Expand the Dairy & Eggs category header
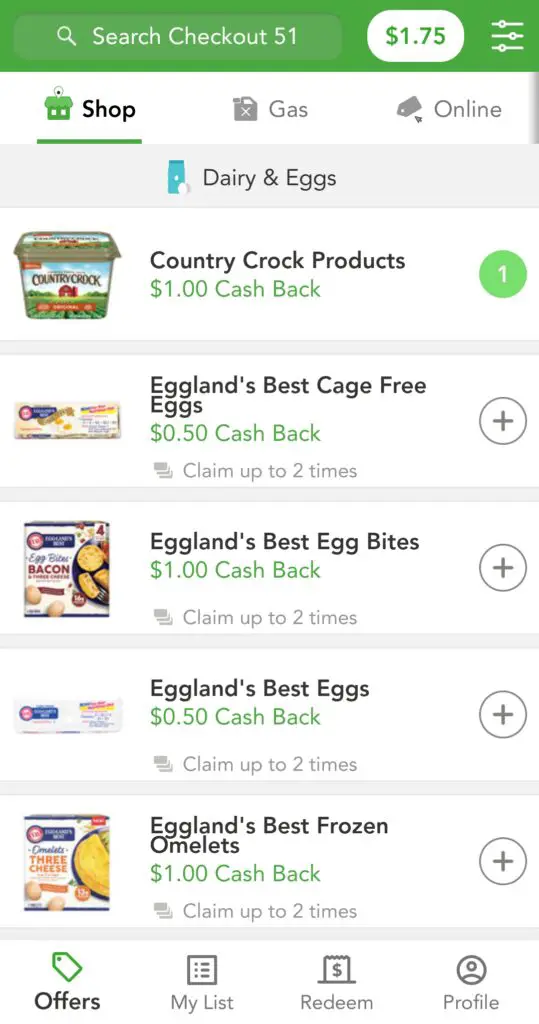 pyautogui.click(x=269, y=177)
